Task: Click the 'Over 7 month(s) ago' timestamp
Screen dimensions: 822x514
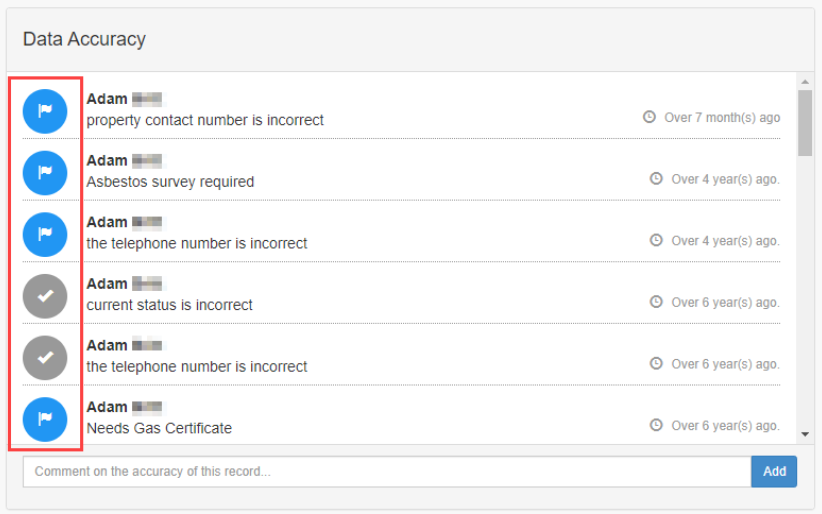Action: coord(722,118)
